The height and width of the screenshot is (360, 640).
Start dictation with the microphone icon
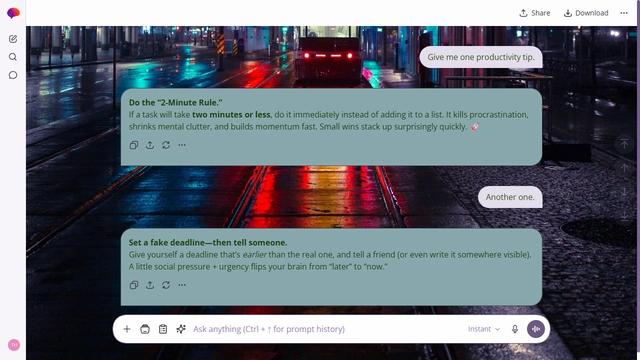coord(515,329)
